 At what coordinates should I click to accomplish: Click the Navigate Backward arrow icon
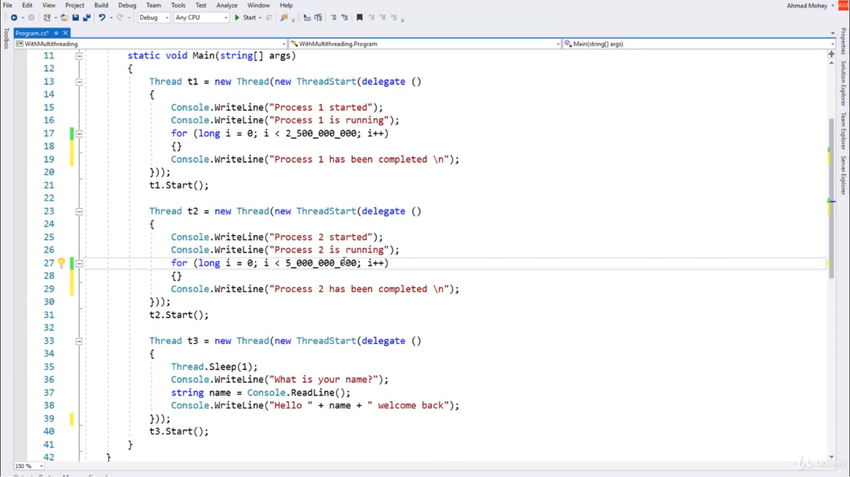pos(14,17)
